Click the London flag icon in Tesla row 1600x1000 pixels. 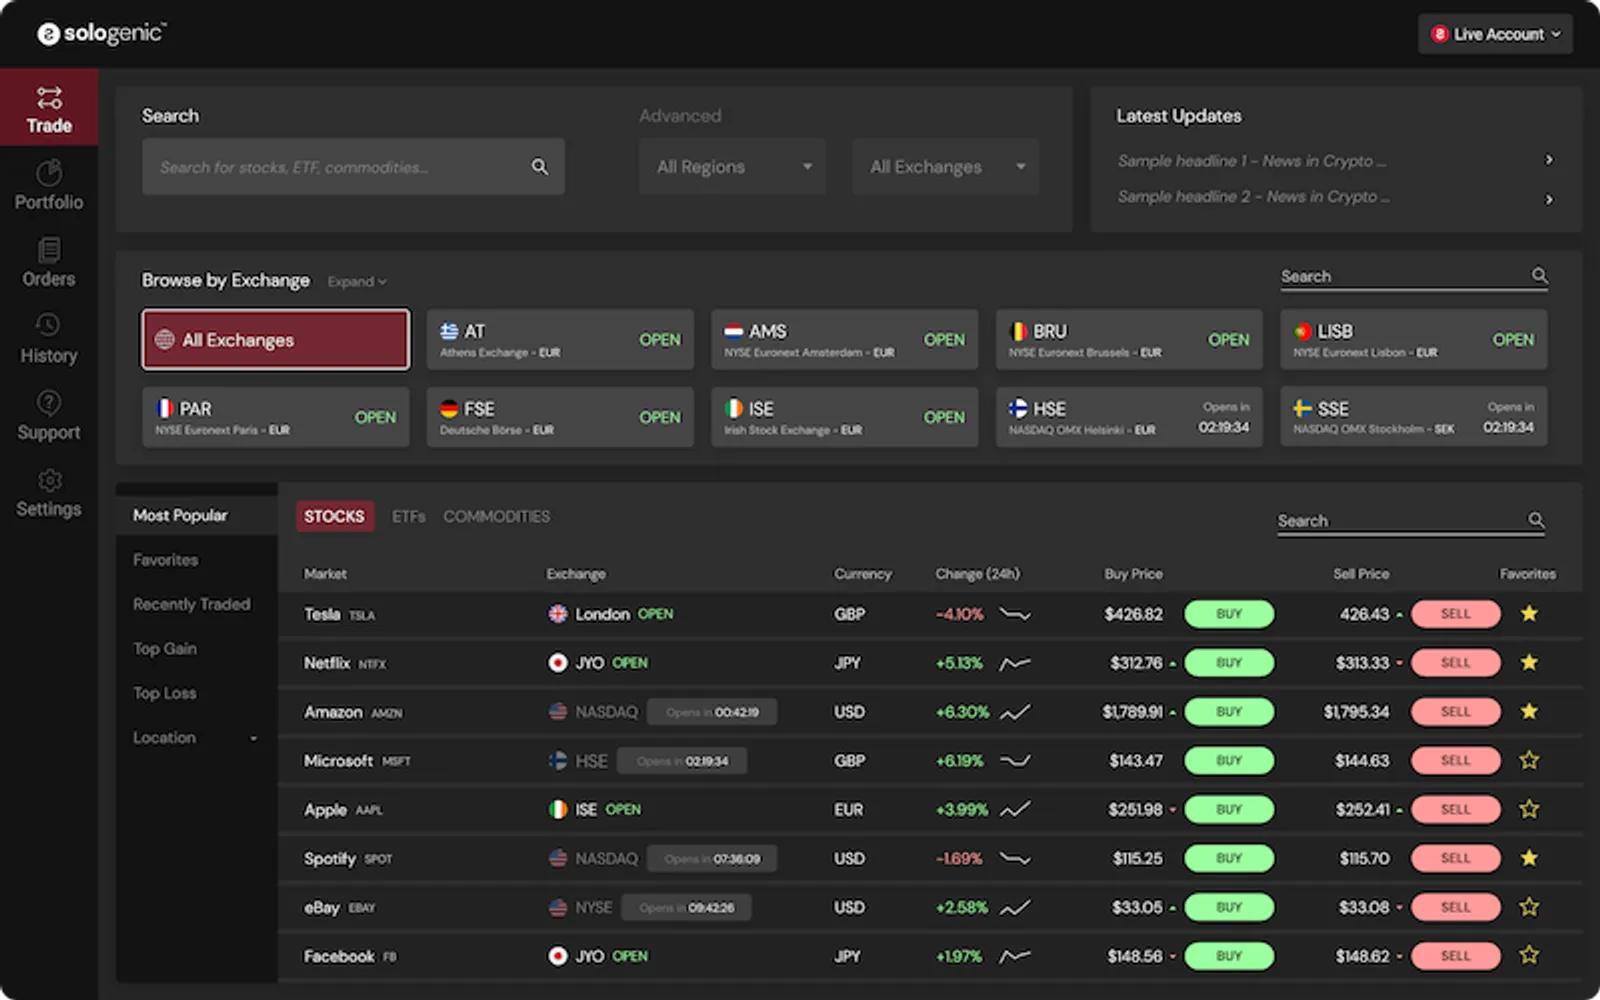(558, 614)
